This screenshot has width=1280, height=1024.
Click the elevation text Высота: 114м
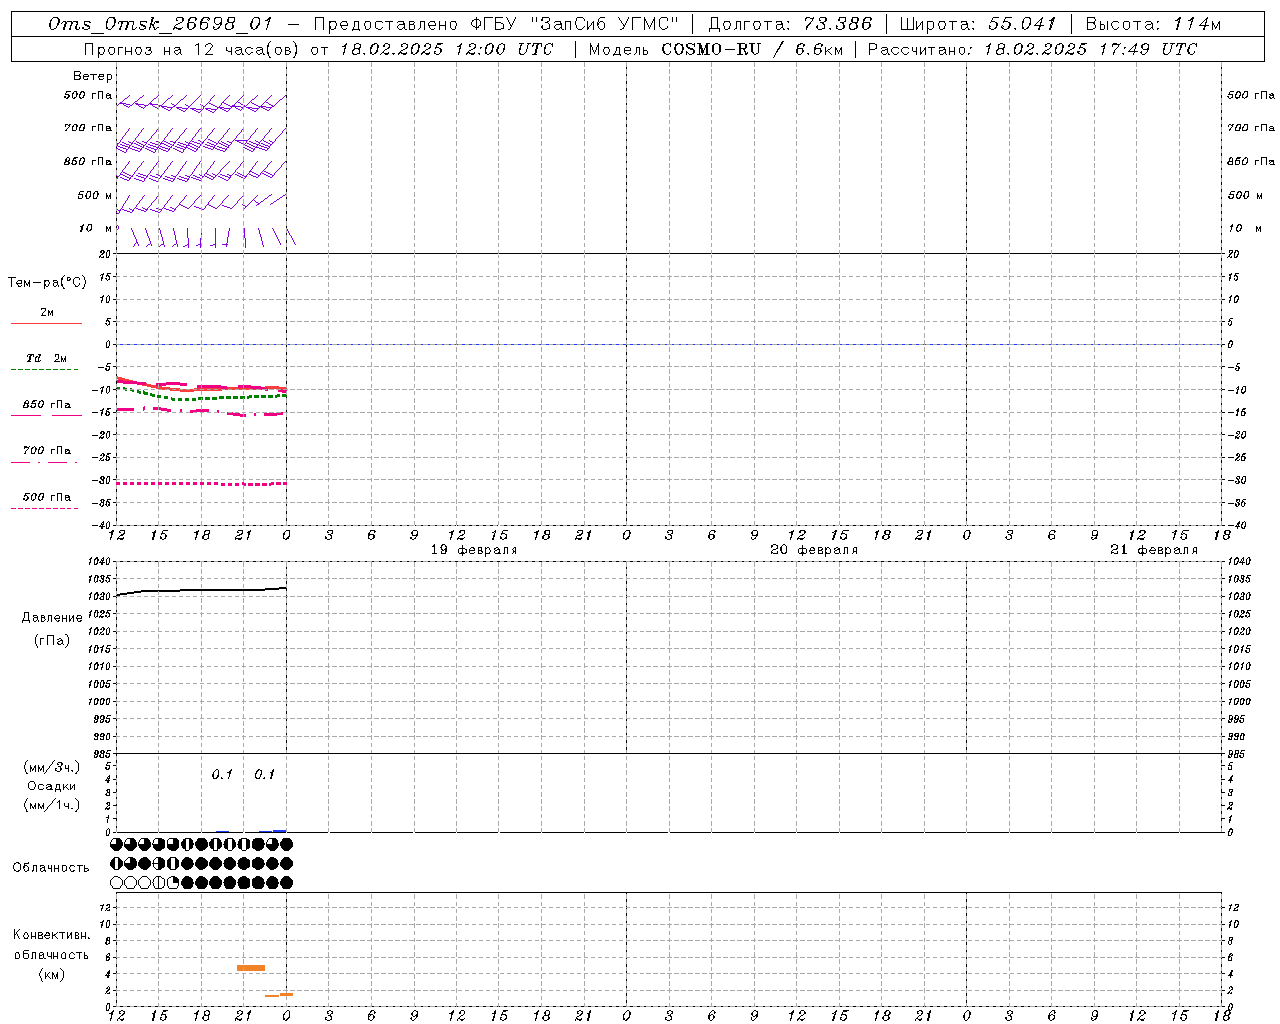pyautogui.click(x=1153, y=24)
